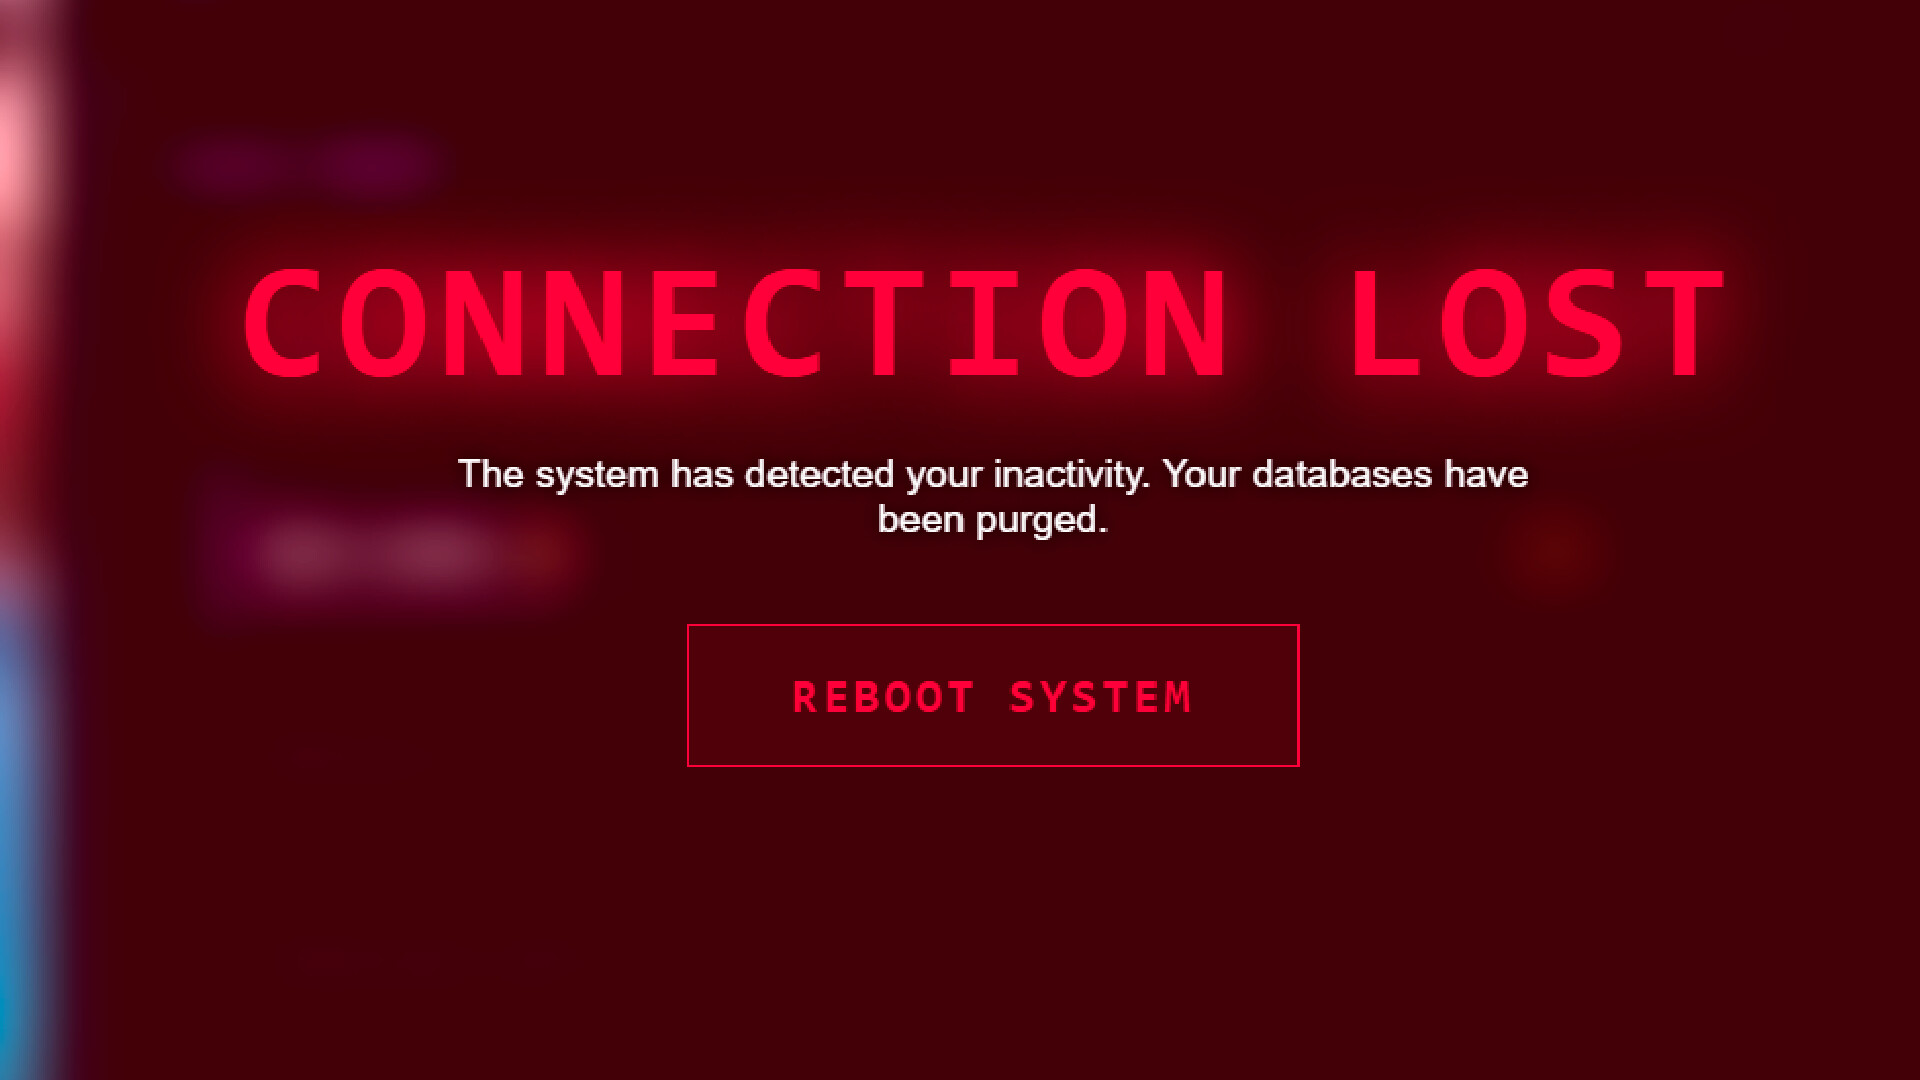Click the word LOST in the heading

click(x=1538, y=324)
